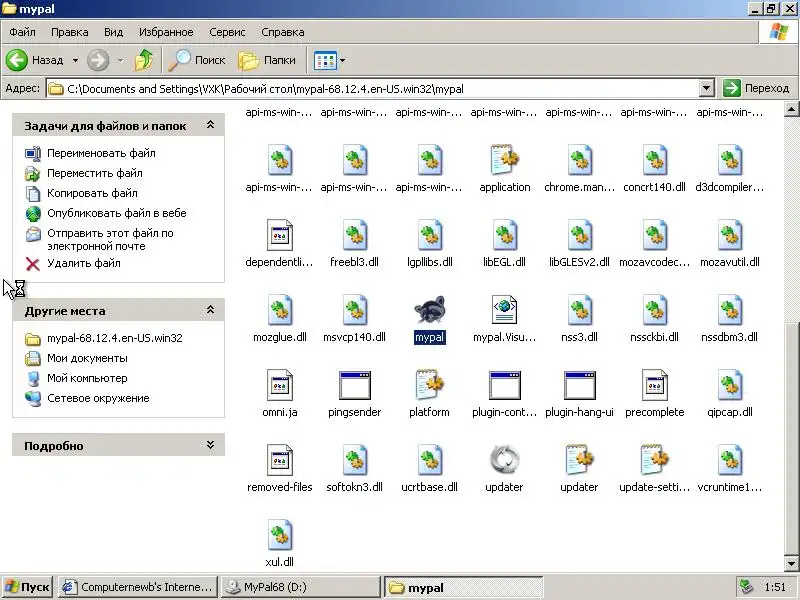Select the removed-files file icon

pyautogui.click(x=280, y=460)
